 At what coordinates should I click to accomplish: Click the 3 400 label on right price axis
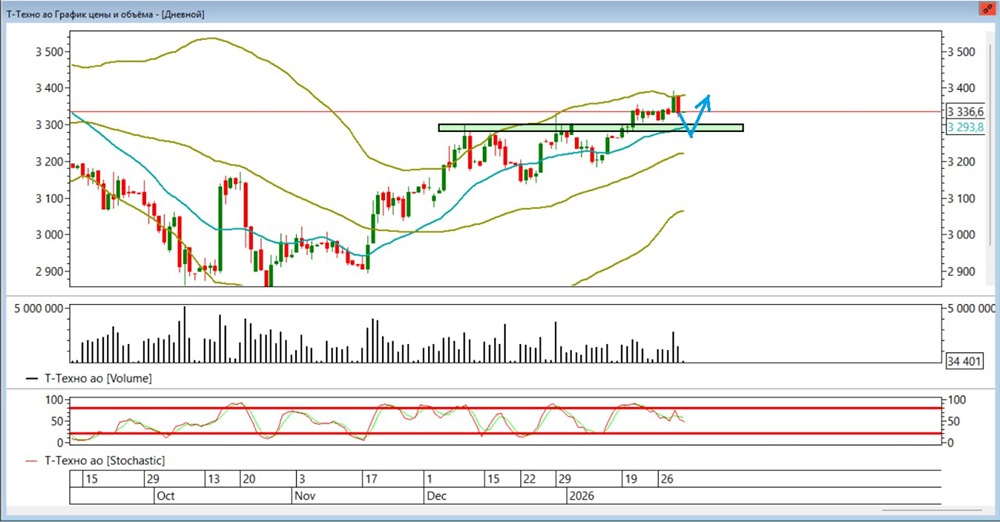tap(961, 88)
